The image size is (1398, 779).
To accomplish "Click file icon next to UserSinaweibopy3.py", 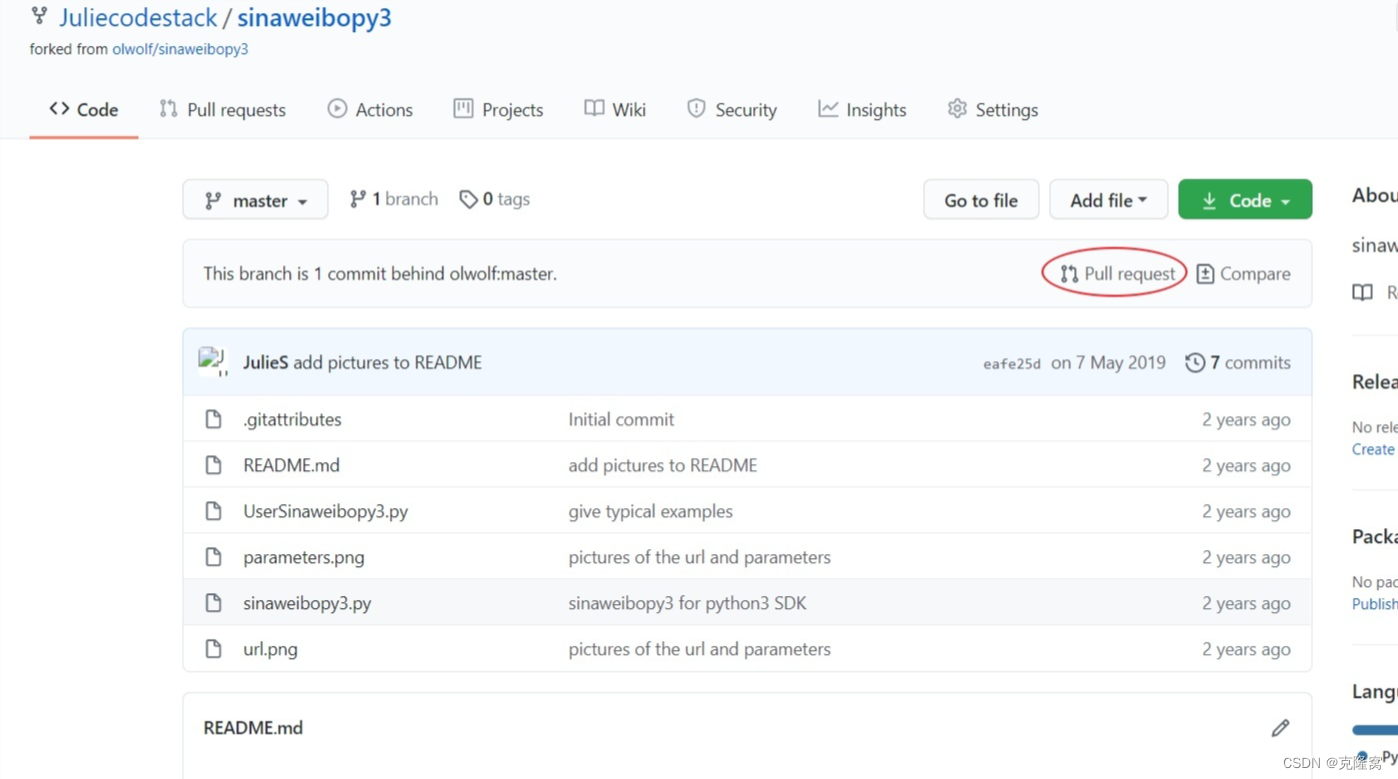I will point(213,512).
